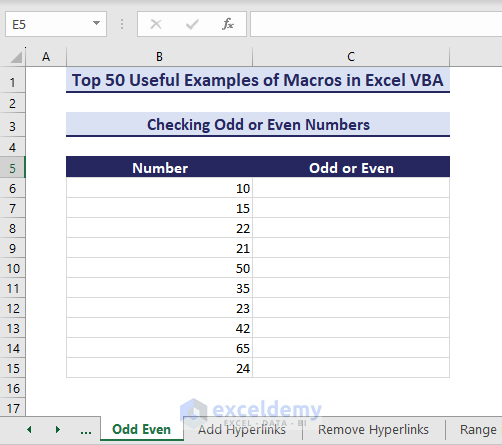The width and height of the screenshot is (502, 445).
Task: Select the 'Checking Odd or Even Numbers' cell
Action: pyautogui.click(x=258, y=125)
